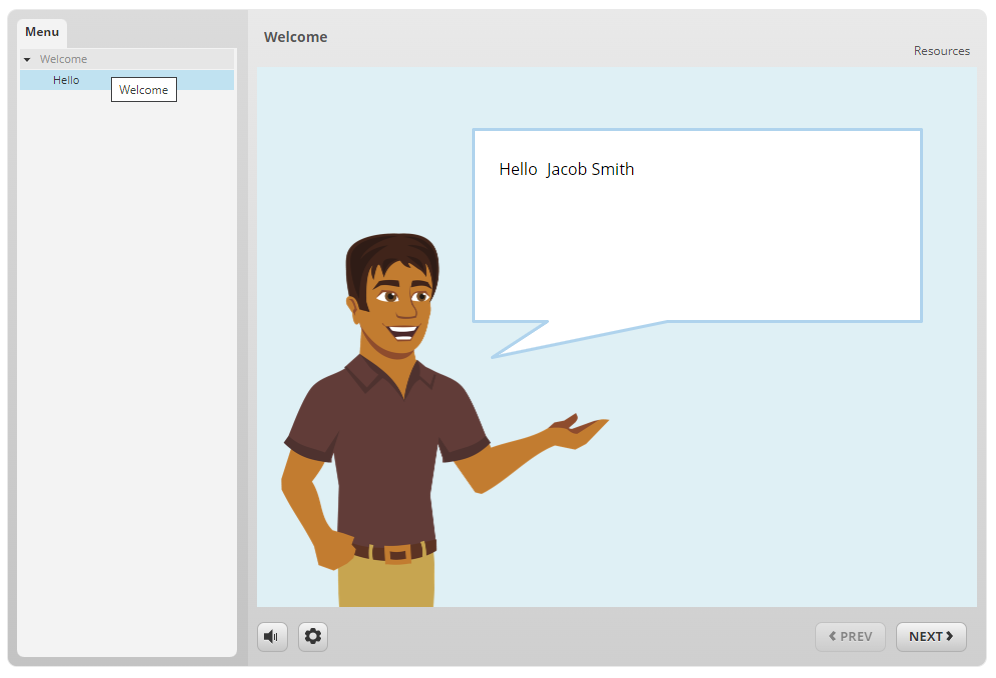Select the Welcome section in the menu tree
The height and width of the screenshot is (678, 996).
[64, 60]
